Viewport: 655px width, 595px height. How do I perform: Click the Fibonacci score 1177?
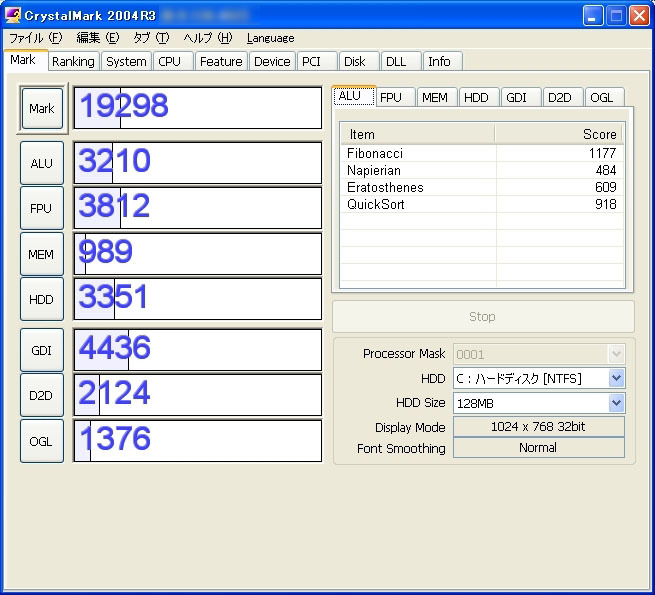pyautogui.click(x=602, y=153)
